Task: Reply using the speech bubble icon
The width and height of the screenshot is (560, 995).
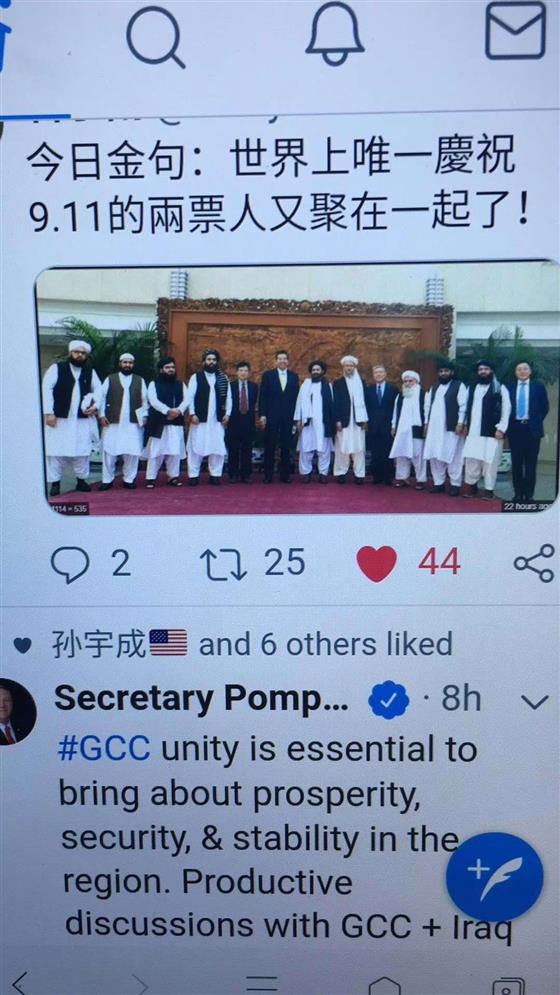Action: pyautogui.click(x=70, y=565)
